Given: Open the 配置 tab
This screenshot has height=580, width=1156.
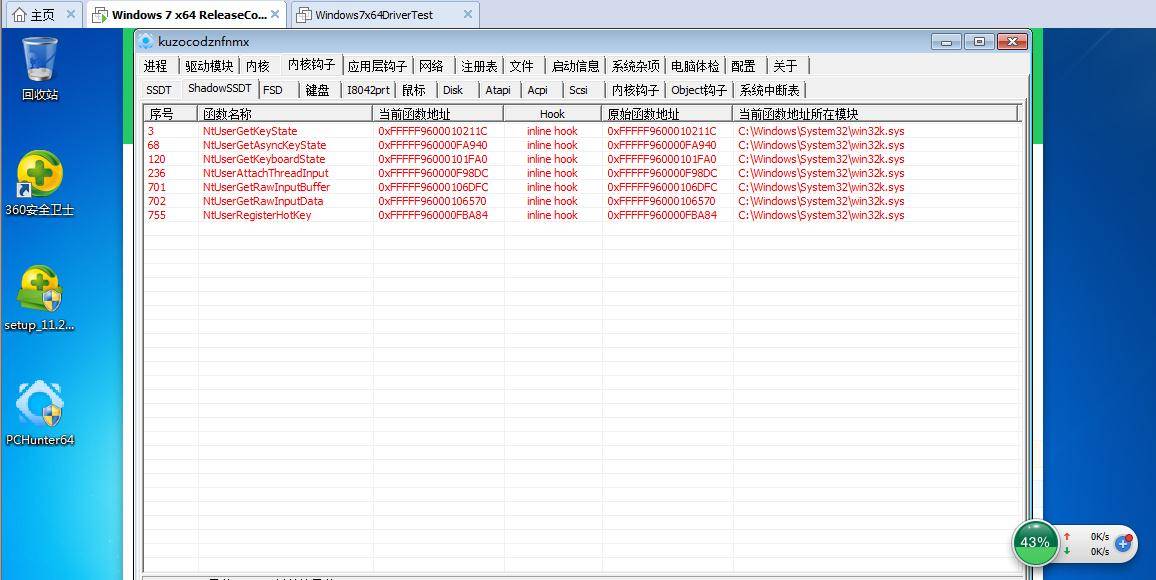Looking at the screenshot, I should tap(743, 66).
